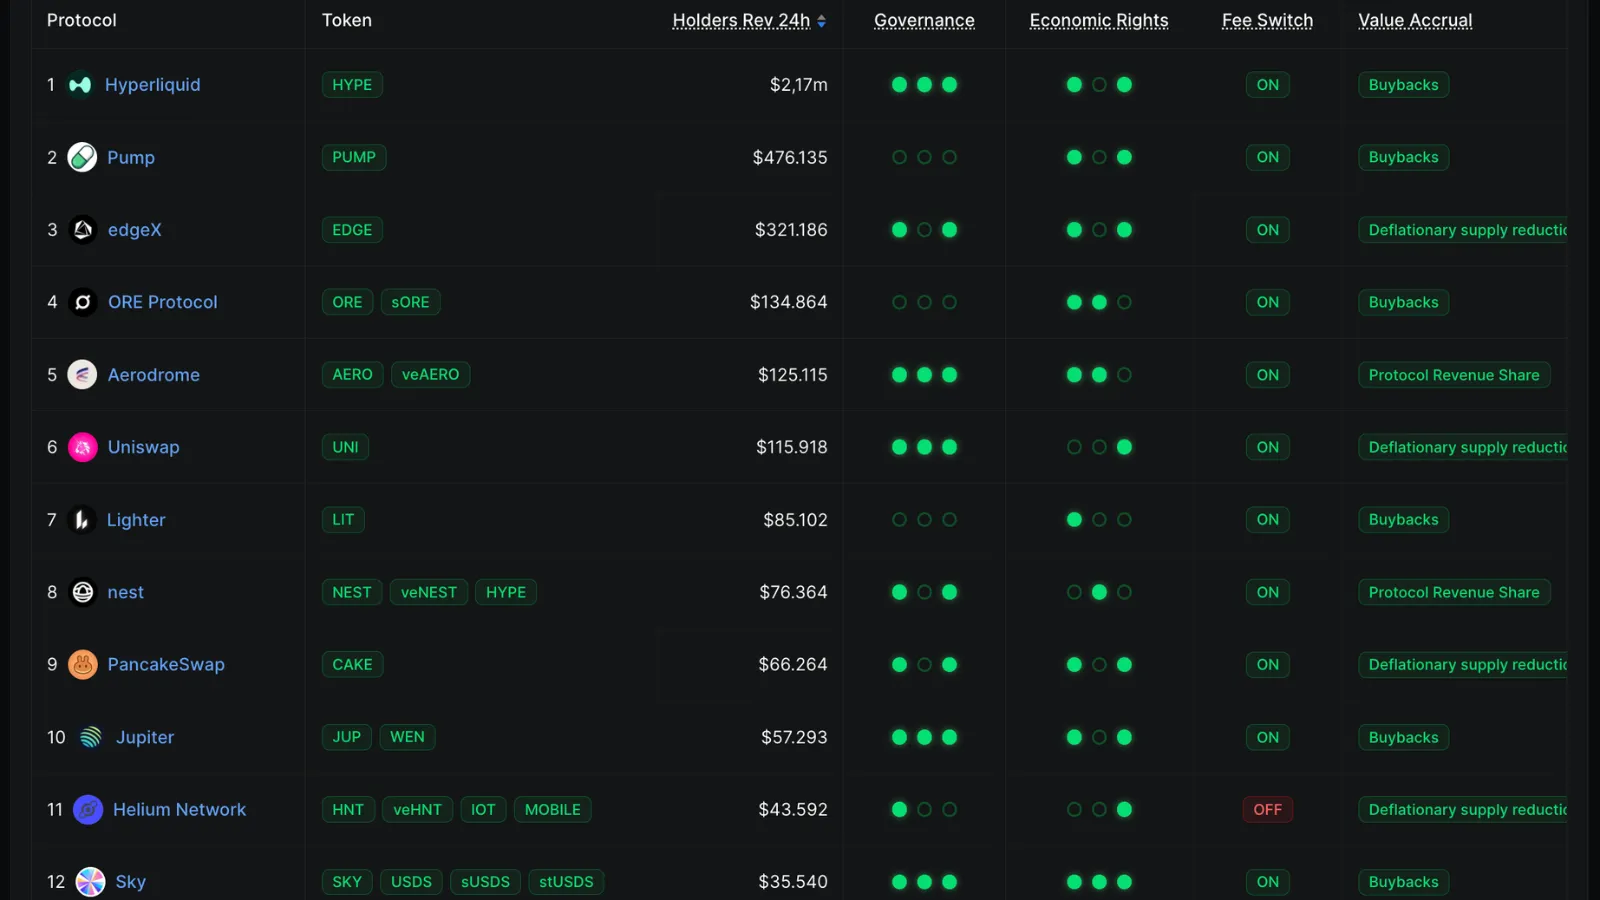
Task: Click Pump's ON fee switch badge
Action: click(1268, 157)
